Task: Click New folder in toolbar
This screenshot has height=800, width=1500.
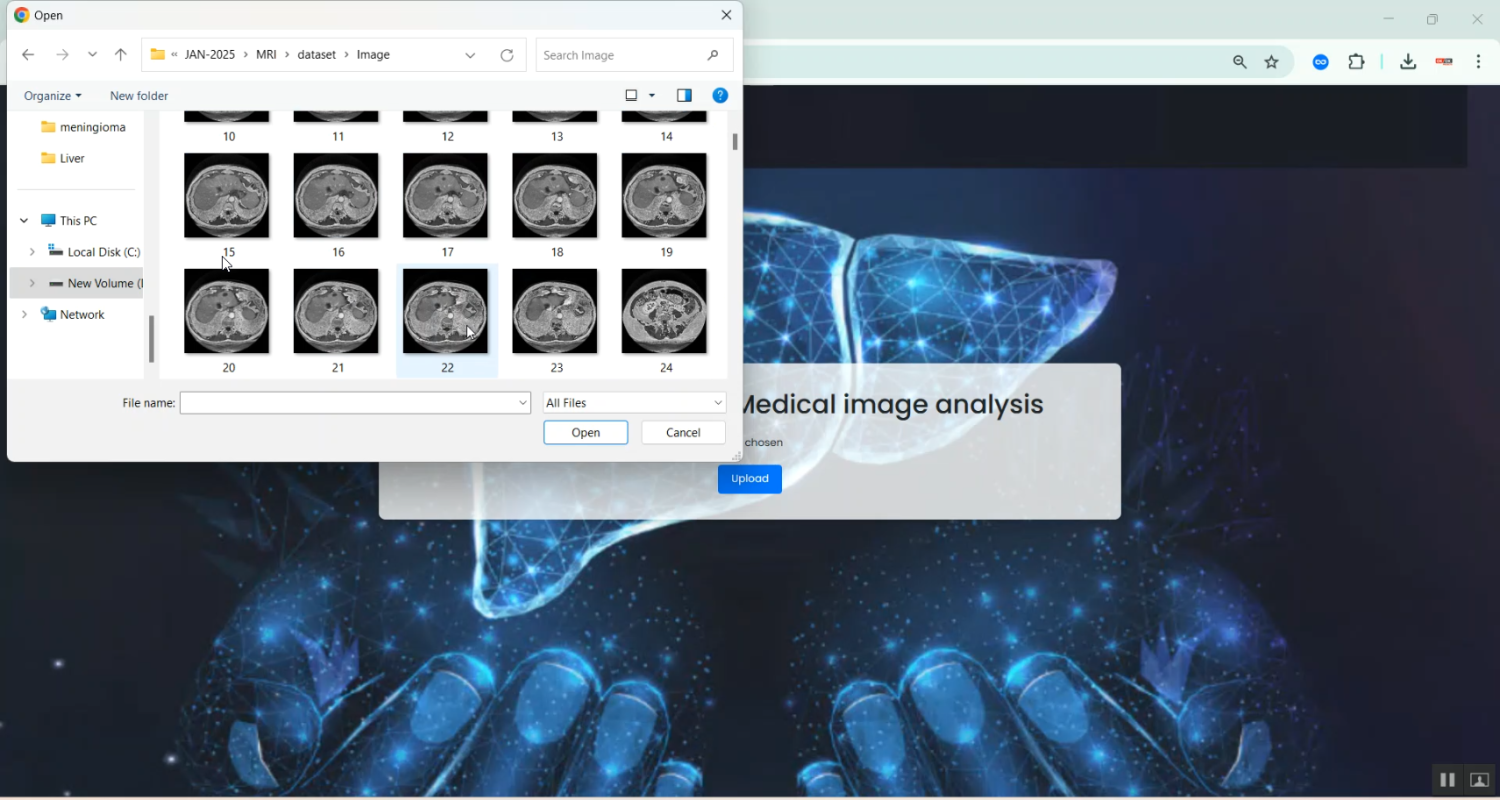Action: tap(139, 96)
